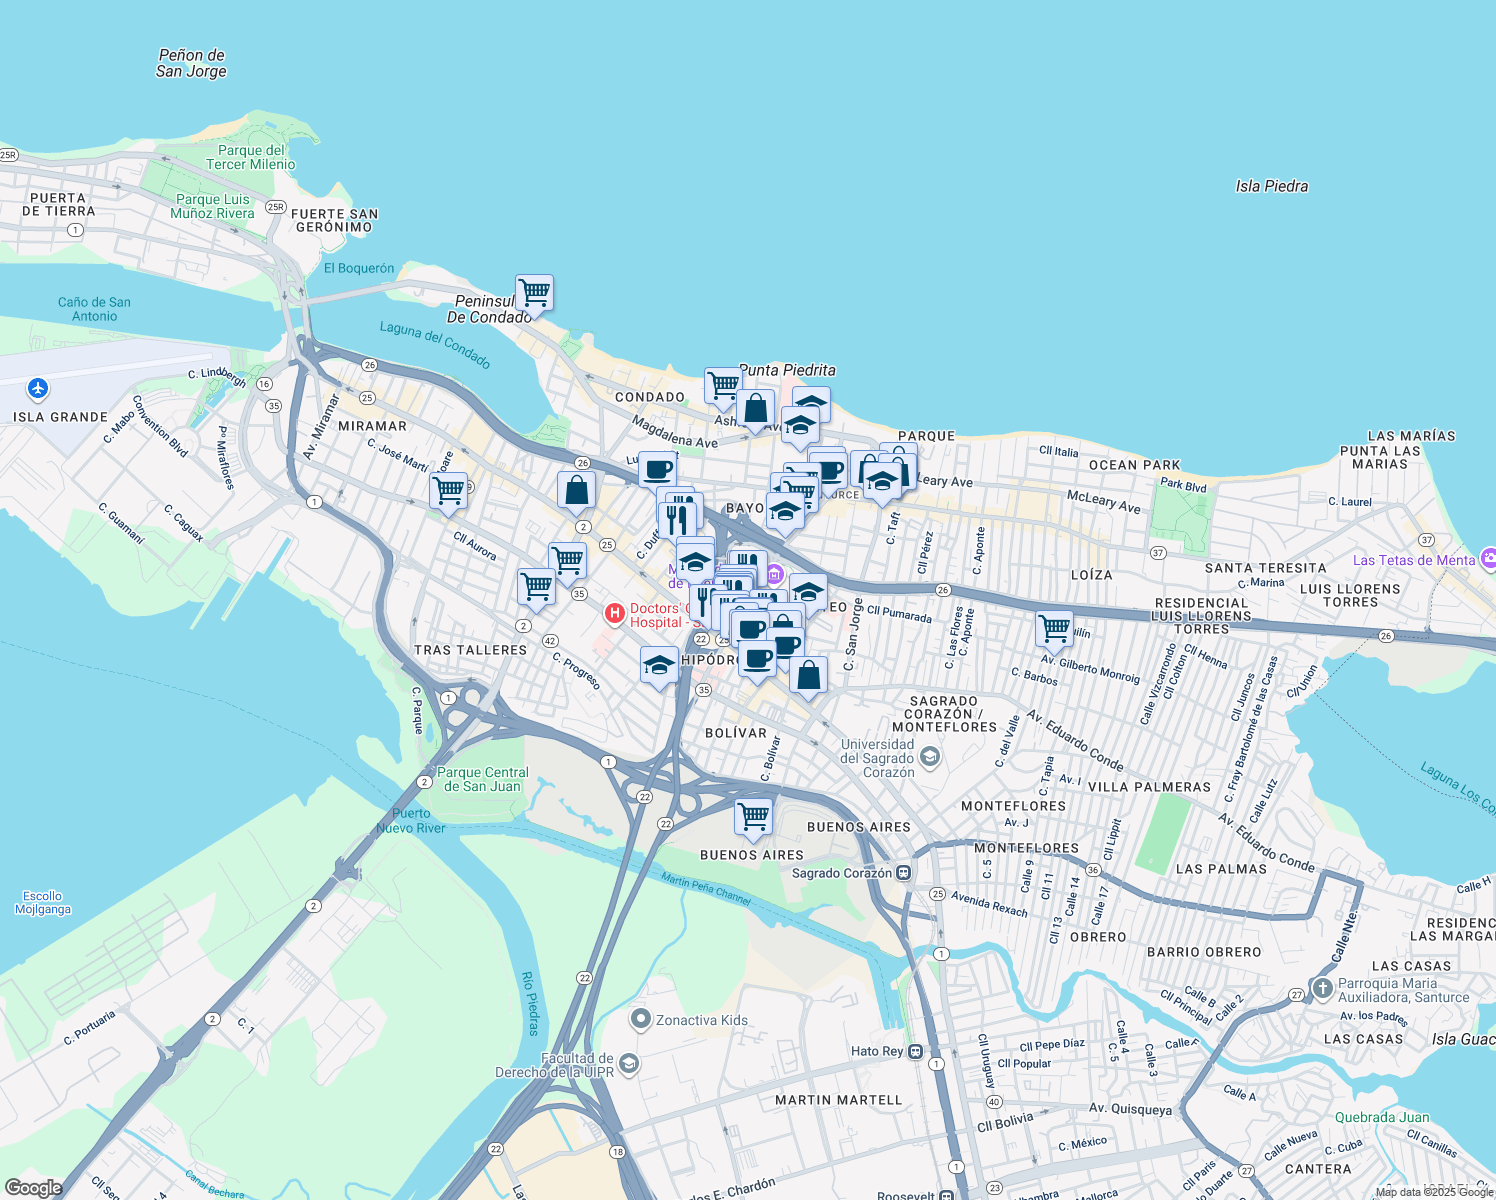Open the coffee cup marker near Magdalena Ave
Screen dimensions: 1496x1200
[657, 470]
